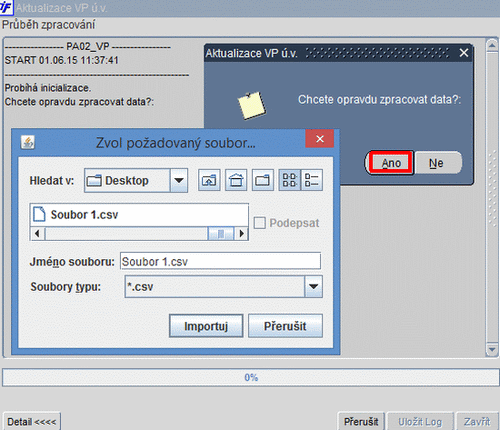Click the file list horizontal scrollbar thumb
500x430 pixels.
click(x=221, y=233)
